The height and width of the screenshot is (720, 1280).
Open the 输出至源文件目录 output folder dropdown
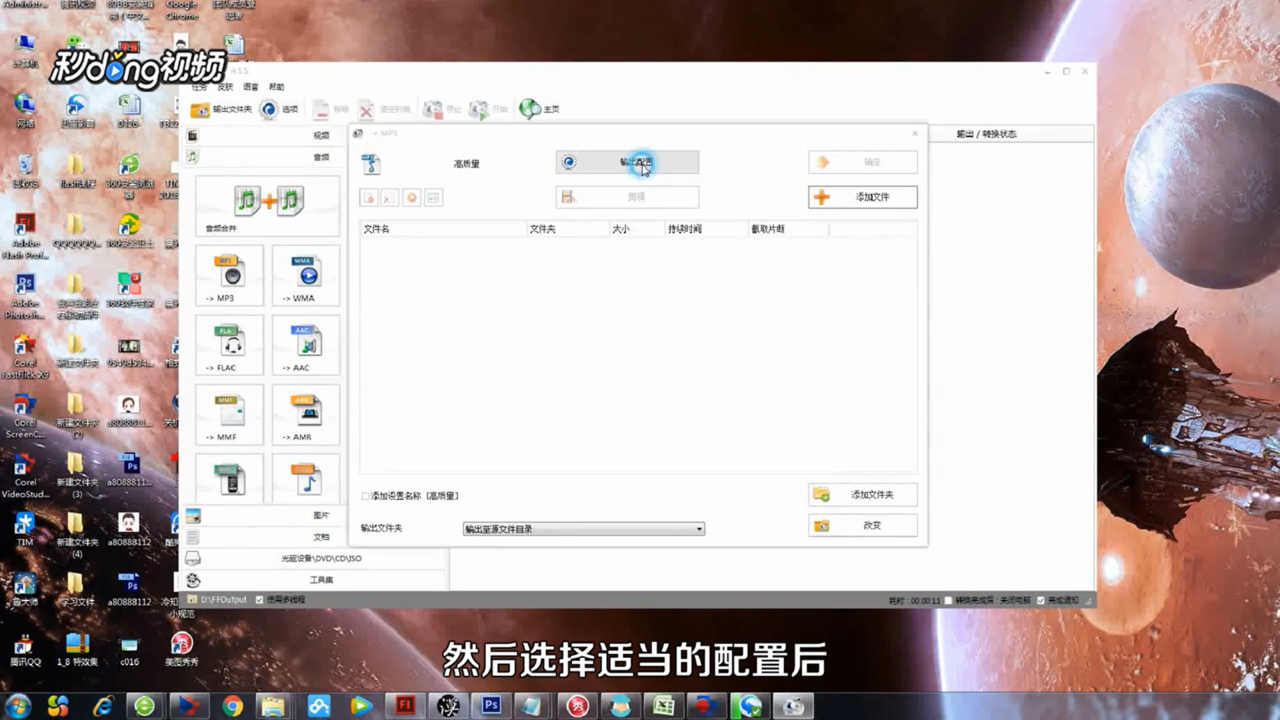[x=584, y=529]
